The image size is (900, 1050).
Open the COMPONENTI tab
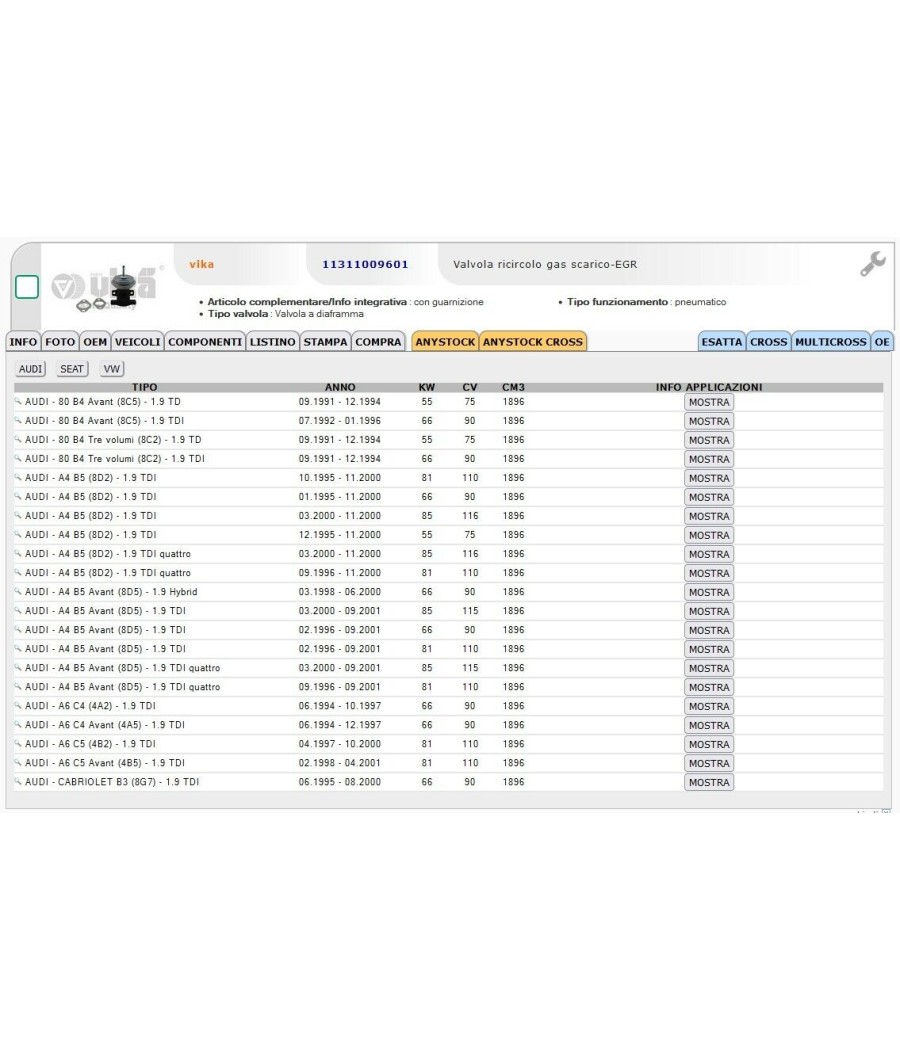point(205,342)
